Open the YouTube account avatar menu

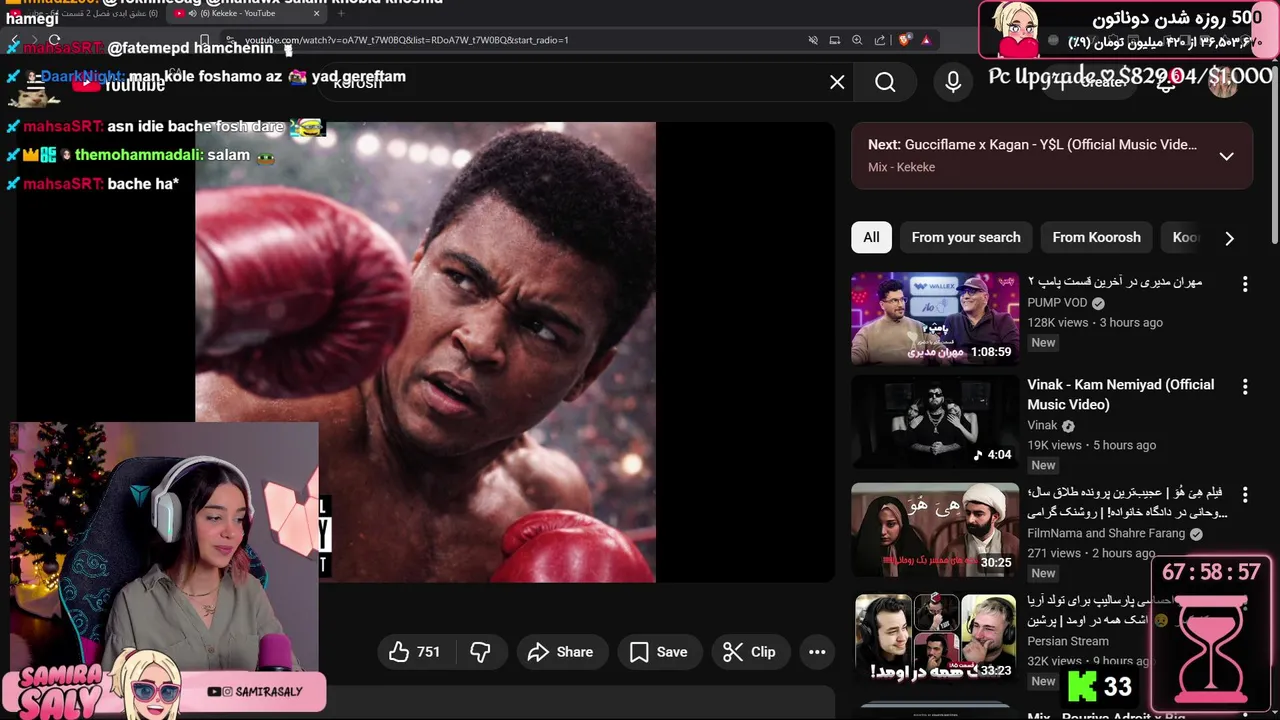(x=1223, y=82)
